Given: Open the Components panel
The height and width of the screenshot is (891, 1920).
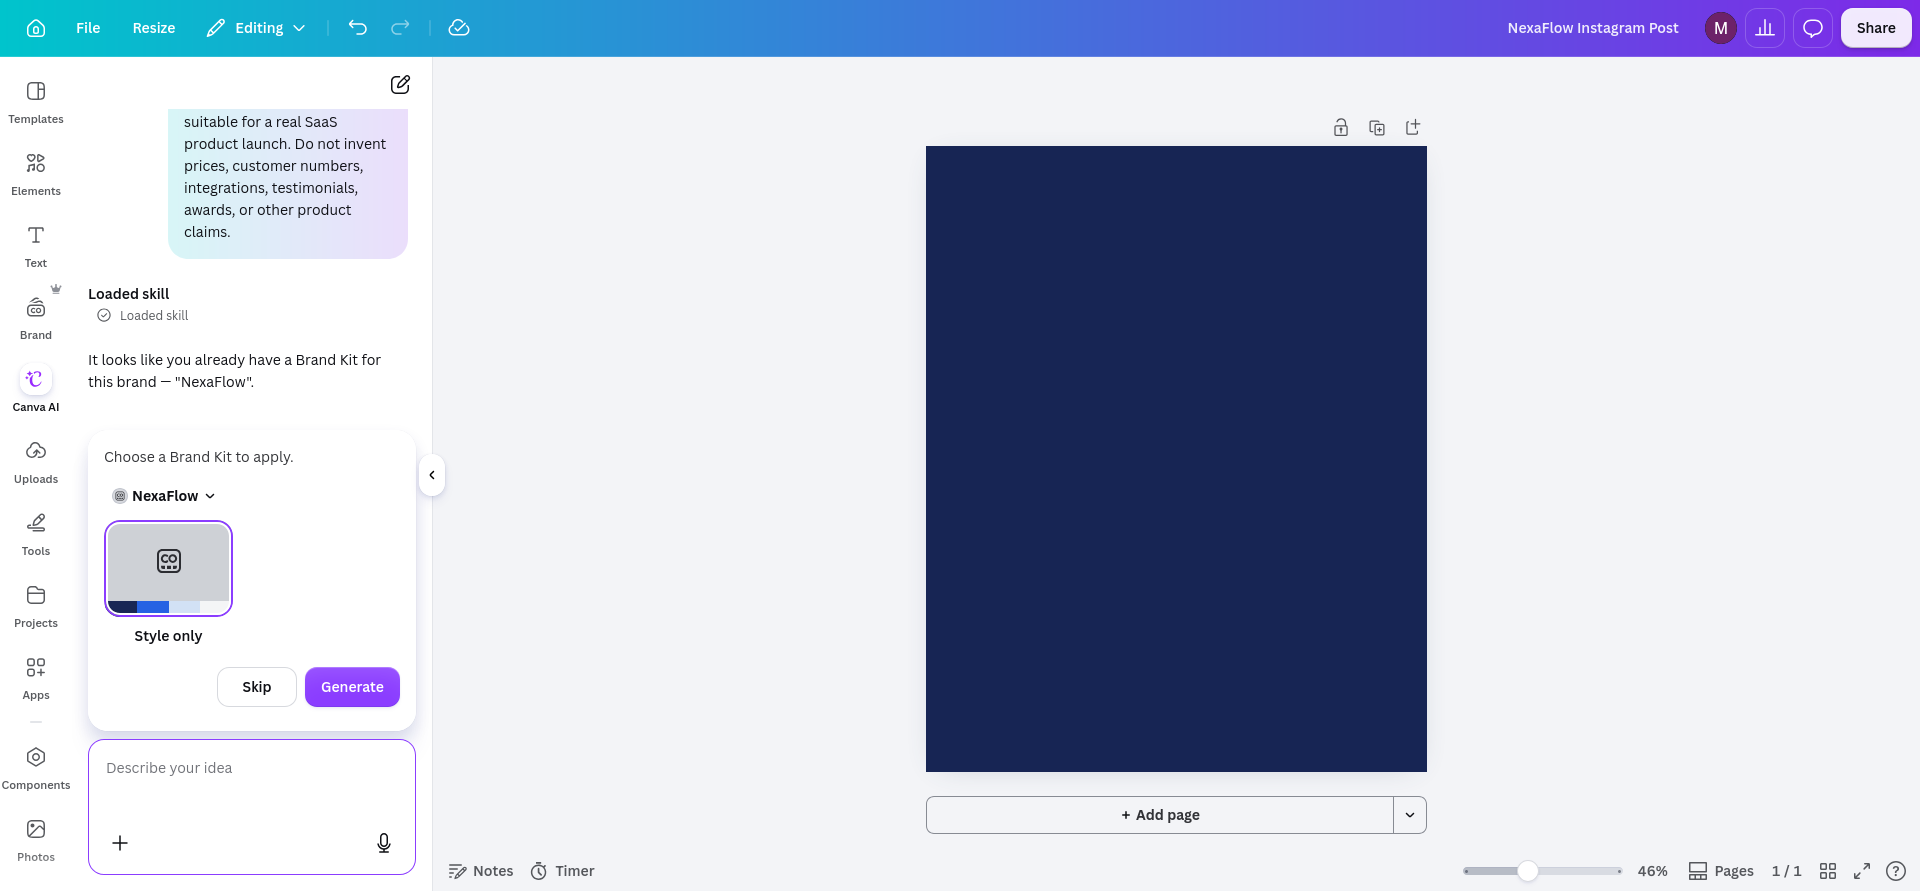Looking at the screenshot, I should coord(36,768).
